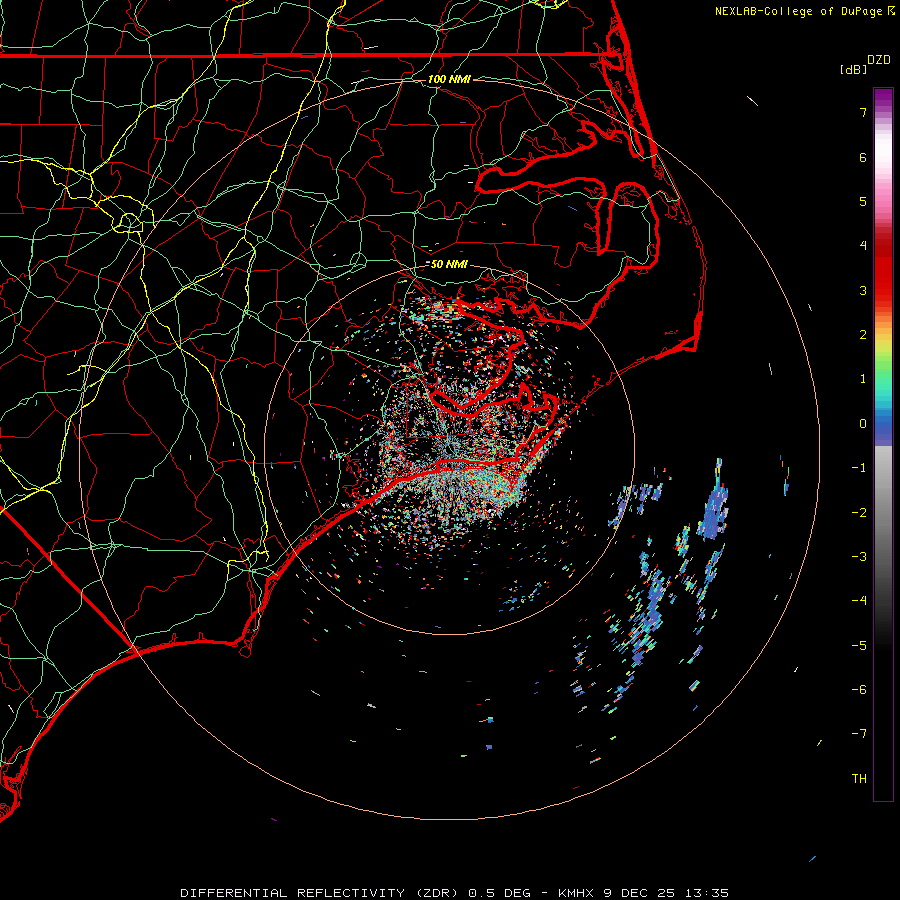Click the -6 value on the color scale
This screenshot has width=900, height=900.
point(859,690)
